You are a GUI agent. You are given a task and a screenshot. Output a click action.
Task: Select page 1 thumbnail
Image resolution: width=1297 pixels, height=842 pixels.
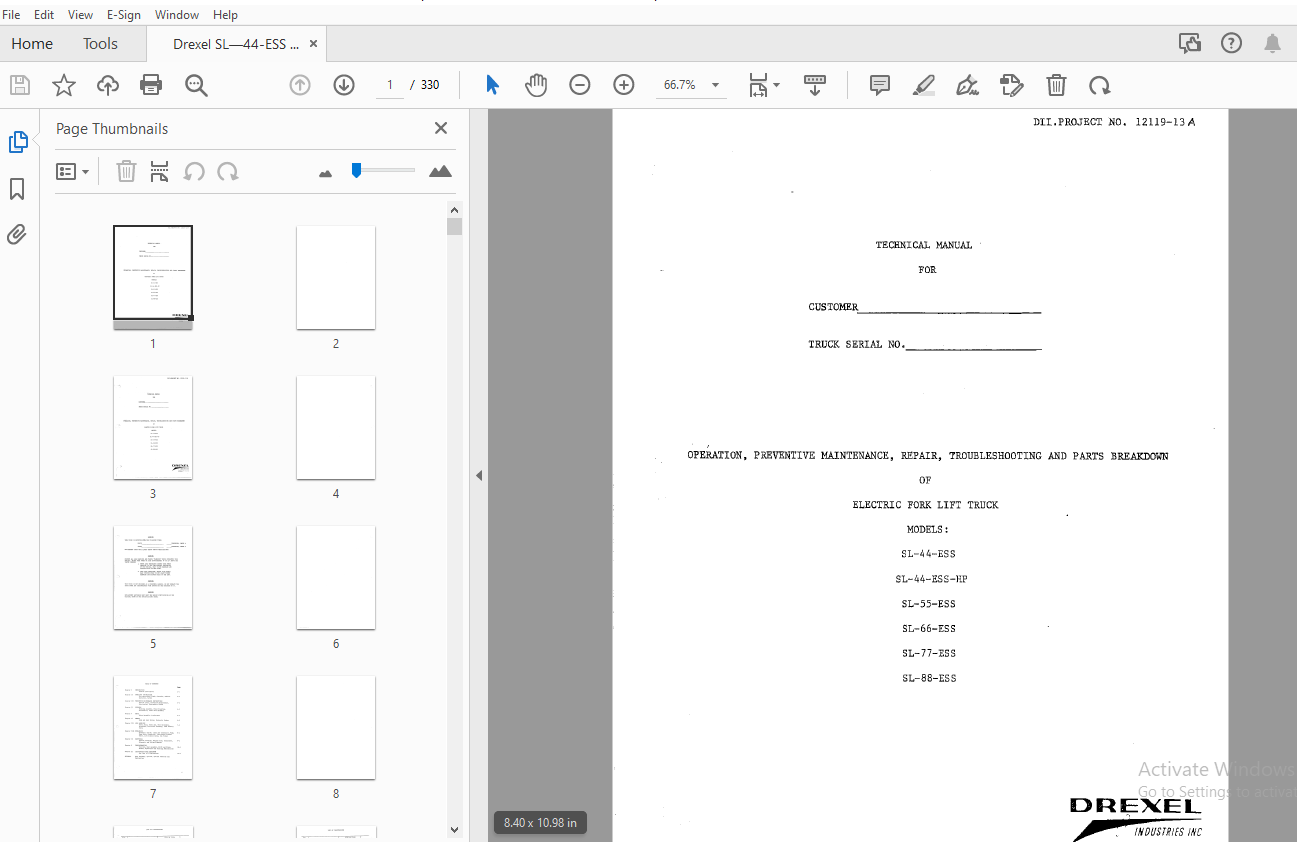pyautogui.click(x=153, y=277)
